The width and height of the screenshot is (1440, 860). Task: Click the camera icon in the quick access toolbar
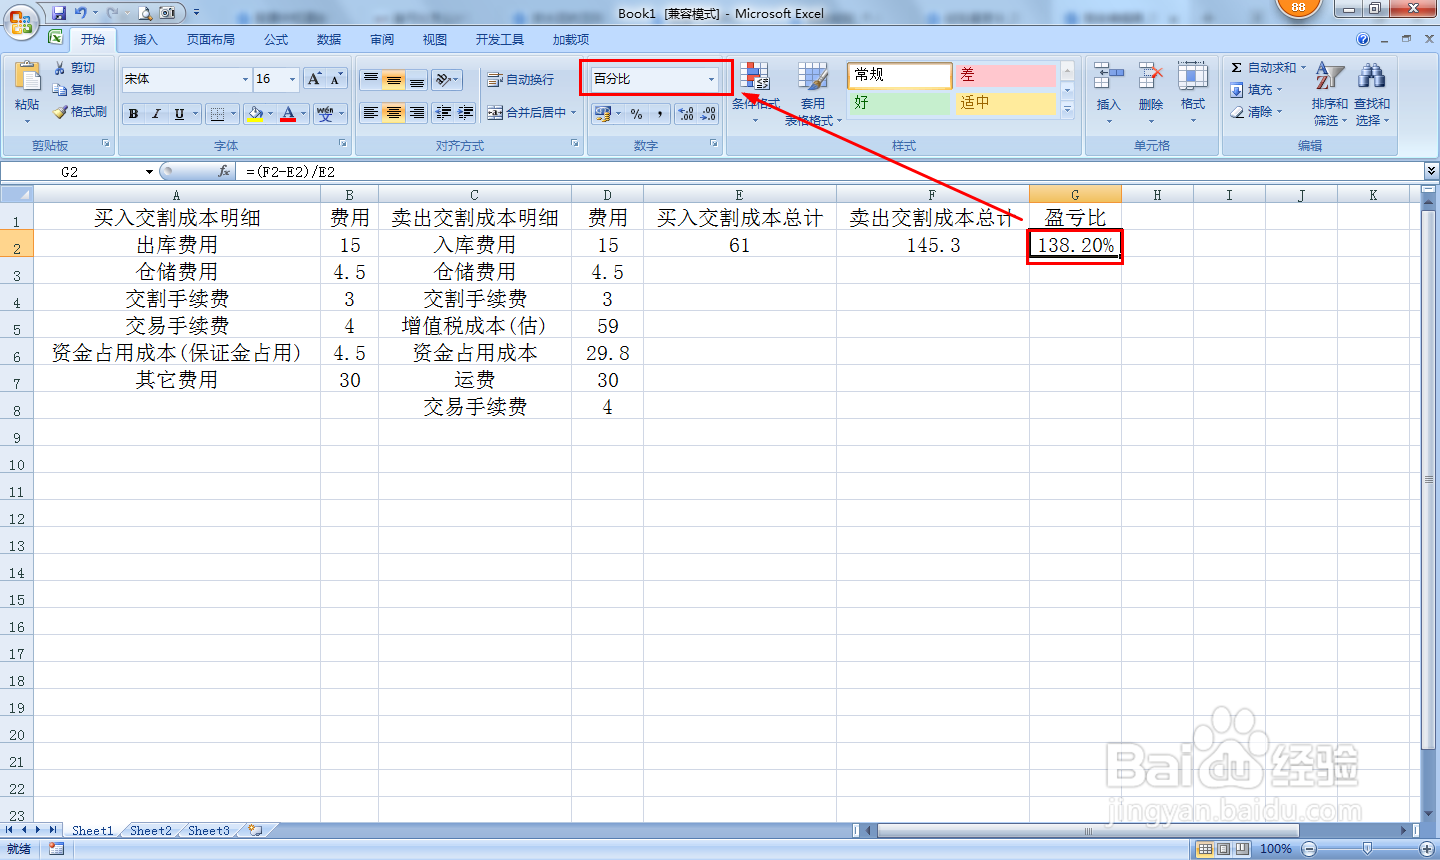[x=168, y=13]
